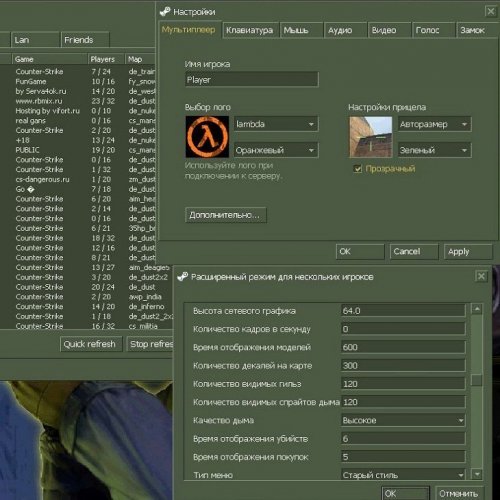500x500 pixels.
Task: Sort servers by the Game column header
Action: (49, 59)
